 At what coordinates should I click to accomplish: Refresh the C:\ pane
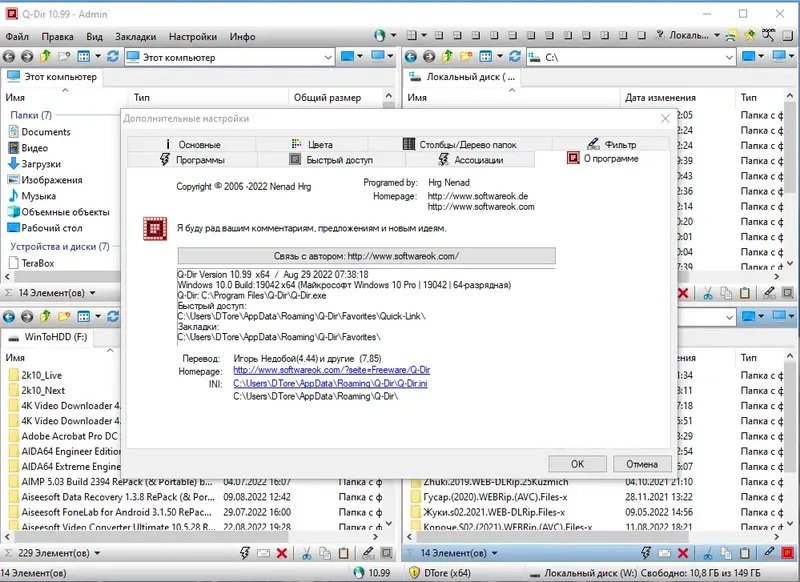[515, 57]
